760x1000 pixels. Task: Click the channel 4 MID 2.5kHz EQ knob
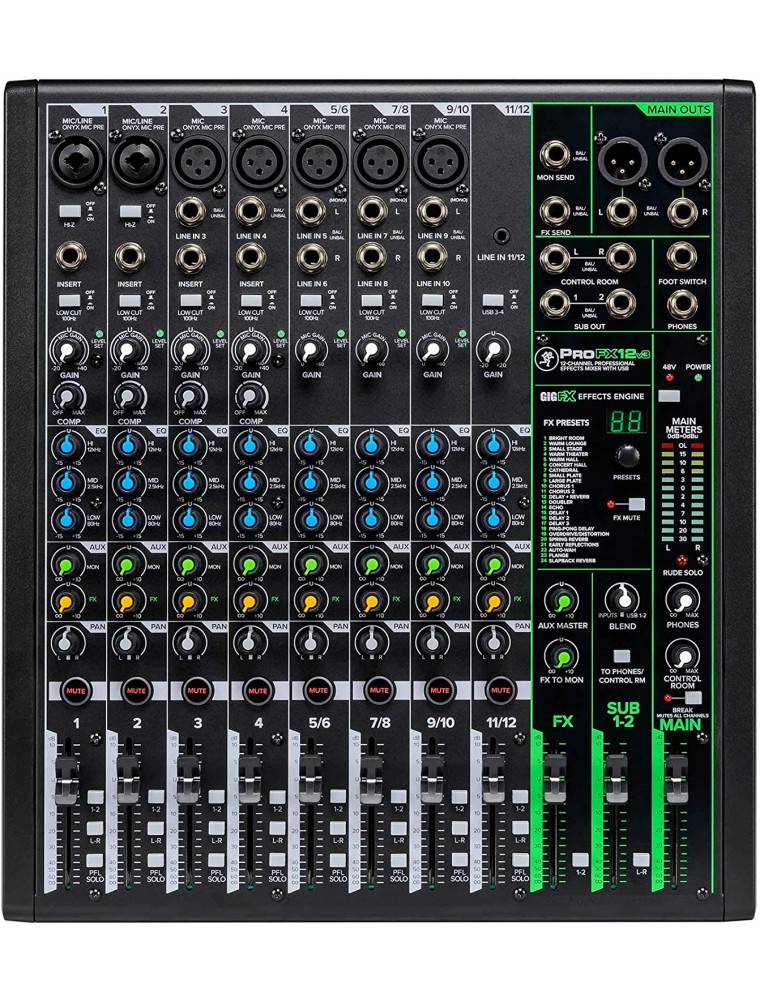[x=249, y=482]
